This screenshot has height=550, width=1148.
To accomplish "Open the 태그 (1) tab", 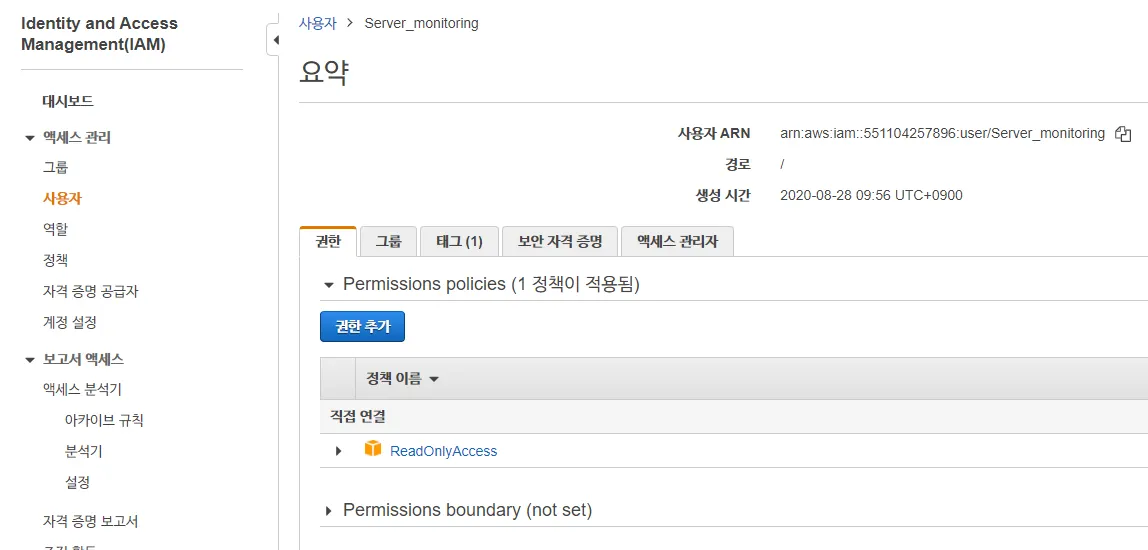I will click(459, 241).
